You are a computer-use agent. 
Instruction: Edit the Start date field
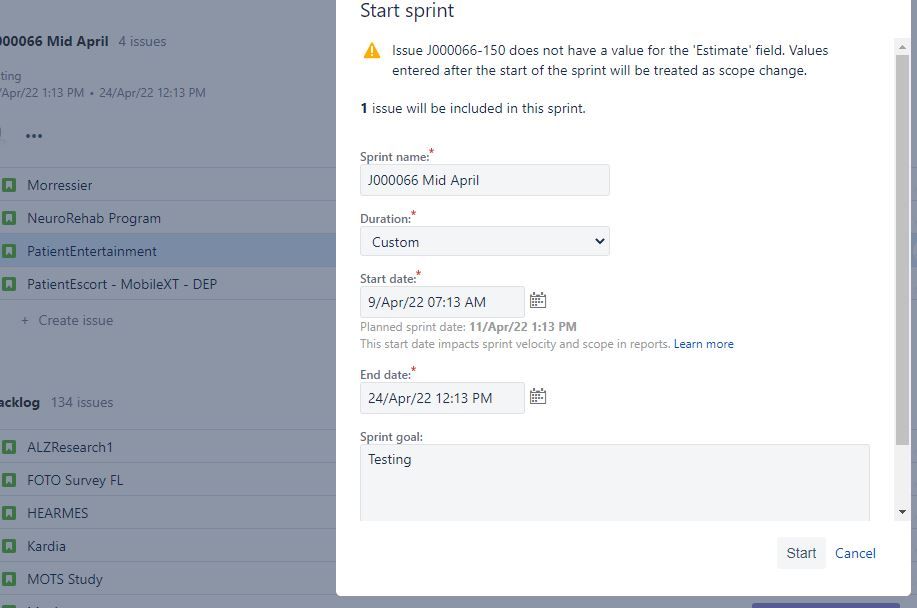click(442, 302)
